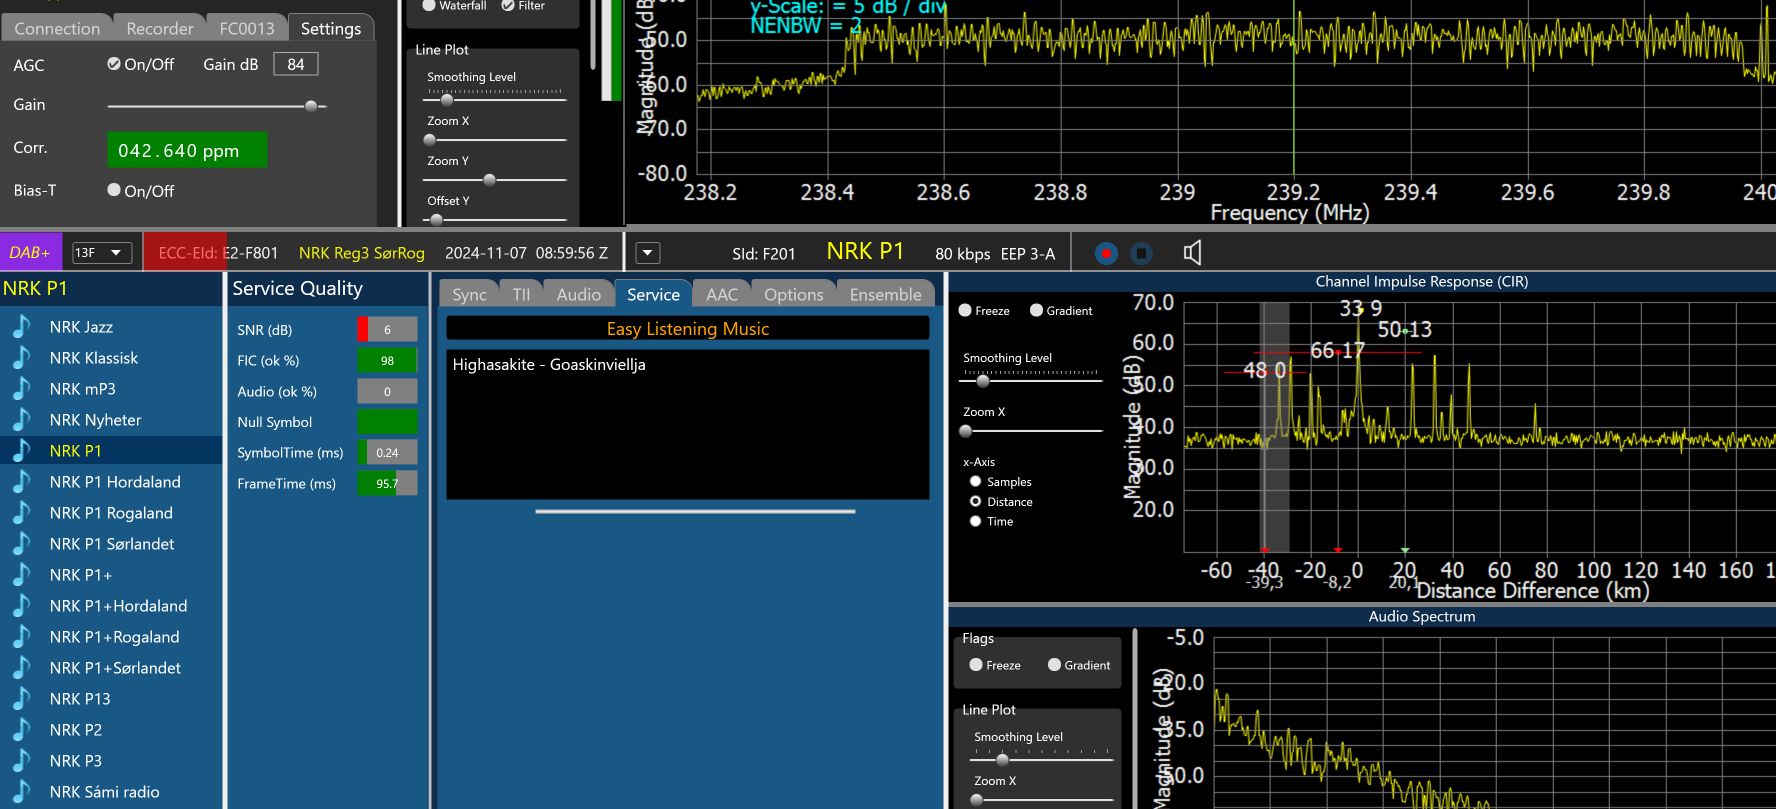
Task: Click the music note icon beside NRK Jazz
Action: tap(21, 327)
